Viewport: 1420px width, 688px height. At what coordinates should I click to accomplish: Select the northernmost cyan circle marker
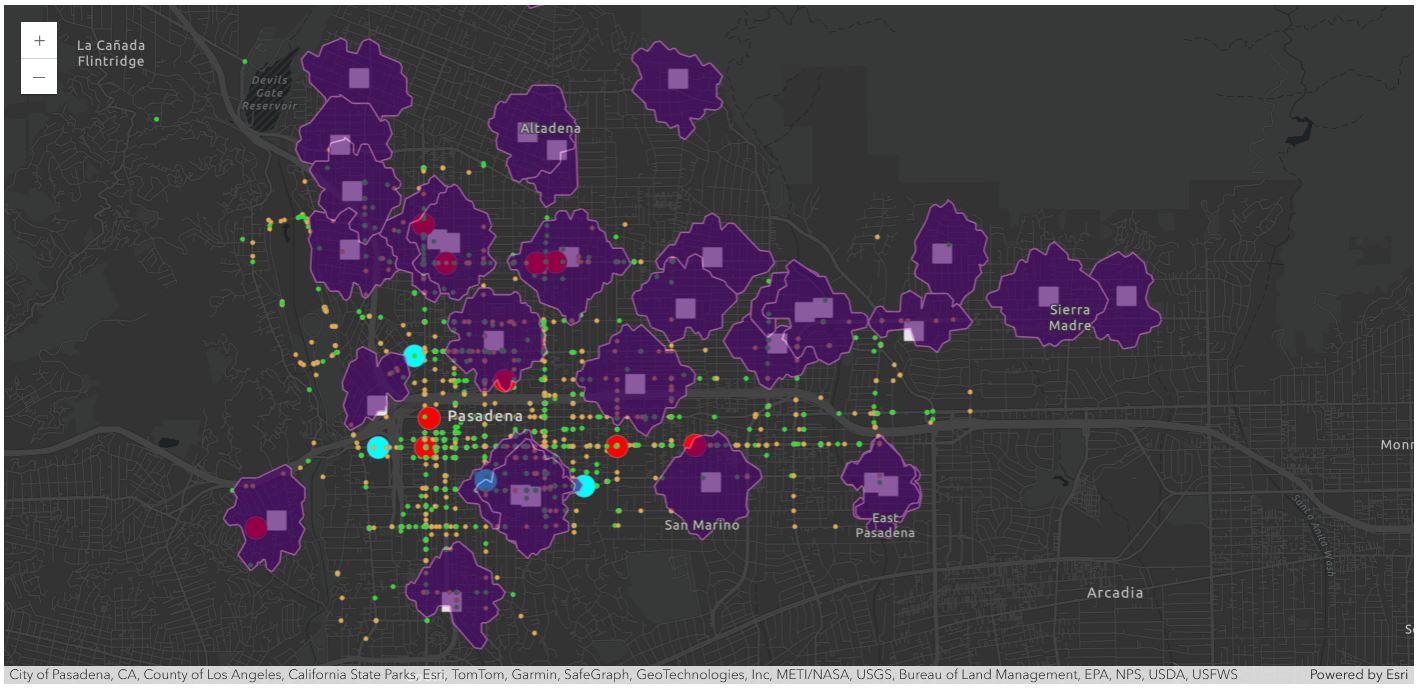click(x=414, y=355)
